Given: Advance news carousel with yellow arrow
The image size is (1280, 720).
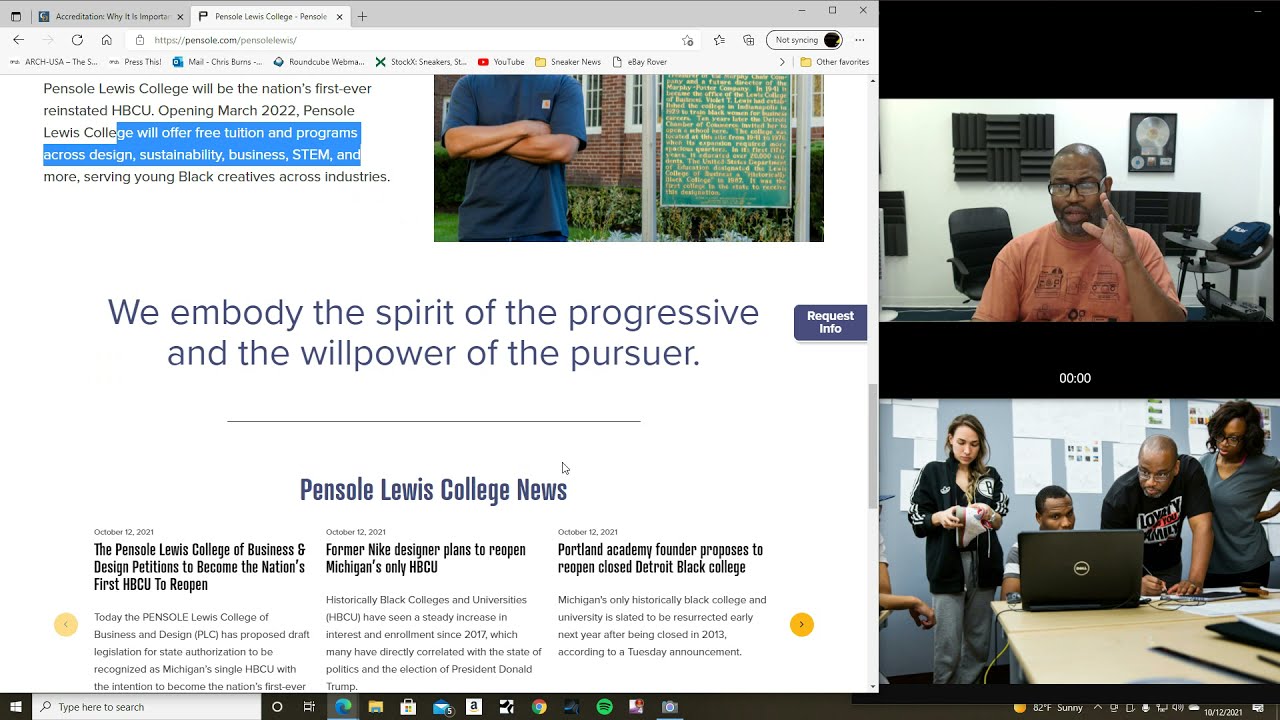Looking at the screenshot, I should click(801, 625).
